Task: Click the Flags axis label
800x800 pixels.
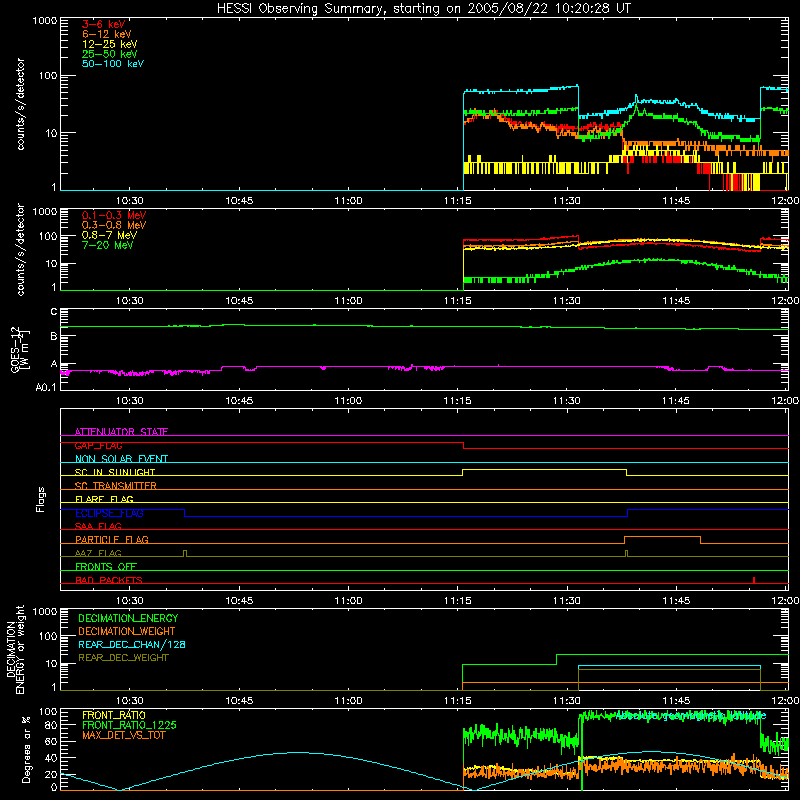Action: point(41,499)
